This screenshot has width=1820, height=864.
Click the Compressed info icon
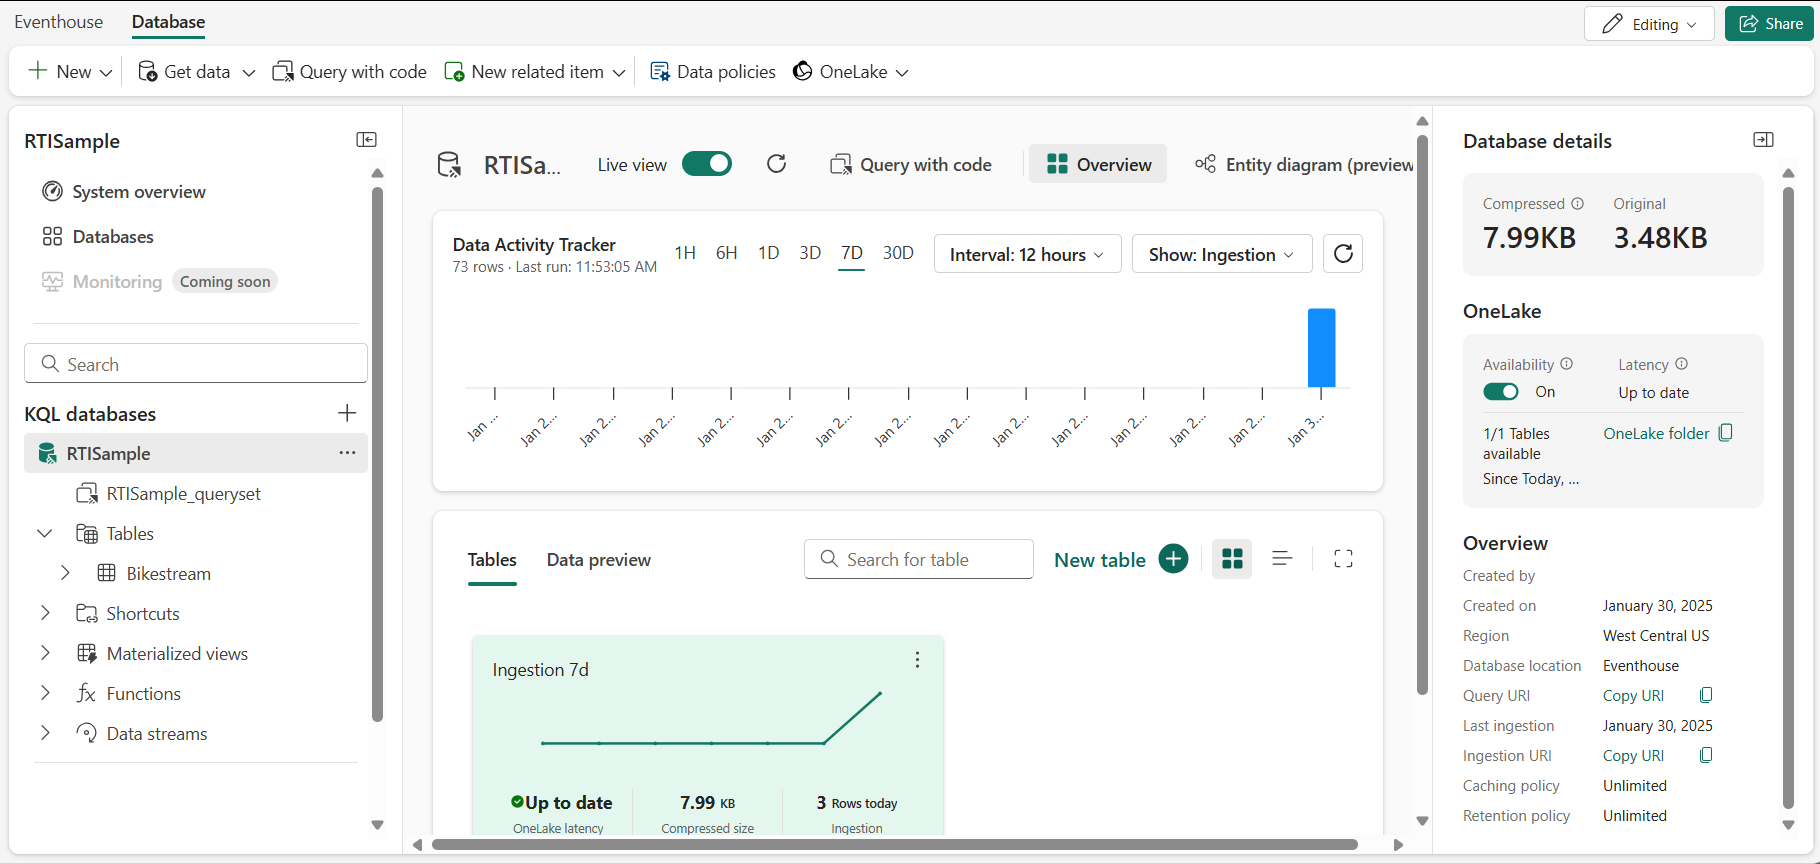(1577, 204)
